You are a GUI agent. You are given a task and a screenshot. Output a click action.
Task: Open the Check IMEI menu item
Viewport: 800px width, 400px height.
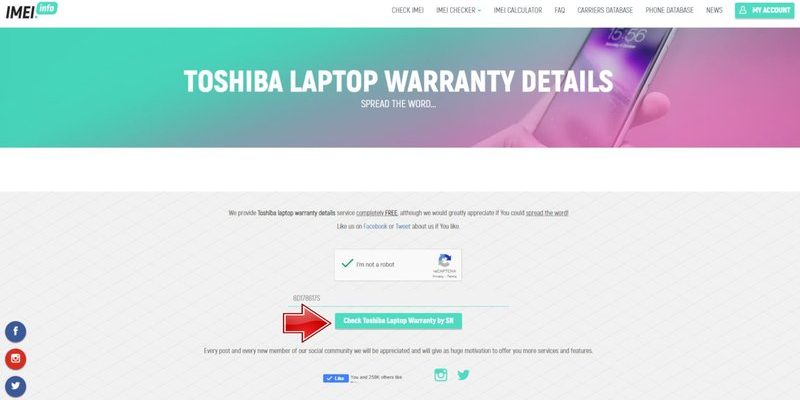[x=408, y=10]
